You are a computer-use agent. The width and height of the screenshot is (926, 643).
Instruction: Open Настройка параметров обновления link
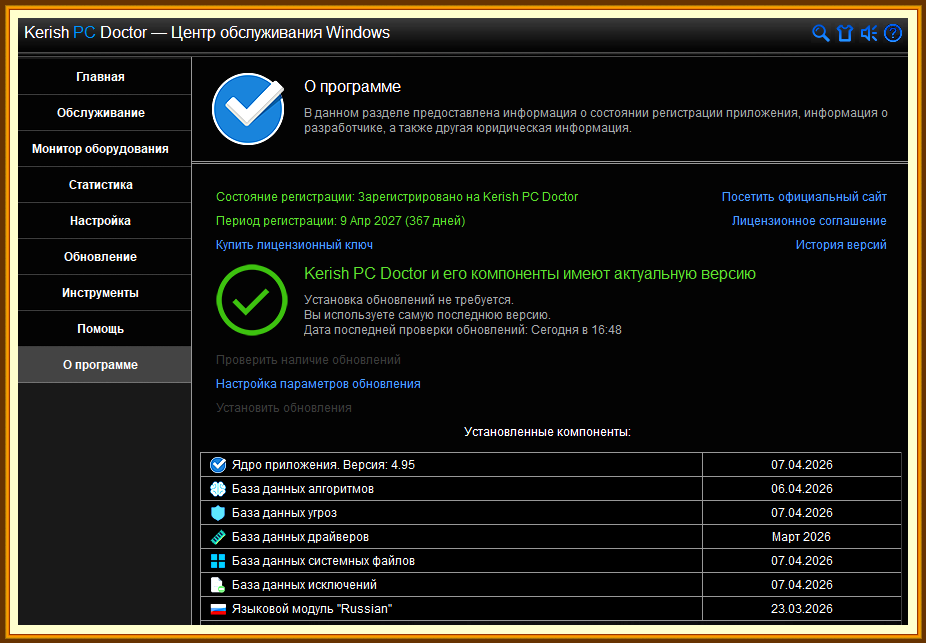click(318, 384)
